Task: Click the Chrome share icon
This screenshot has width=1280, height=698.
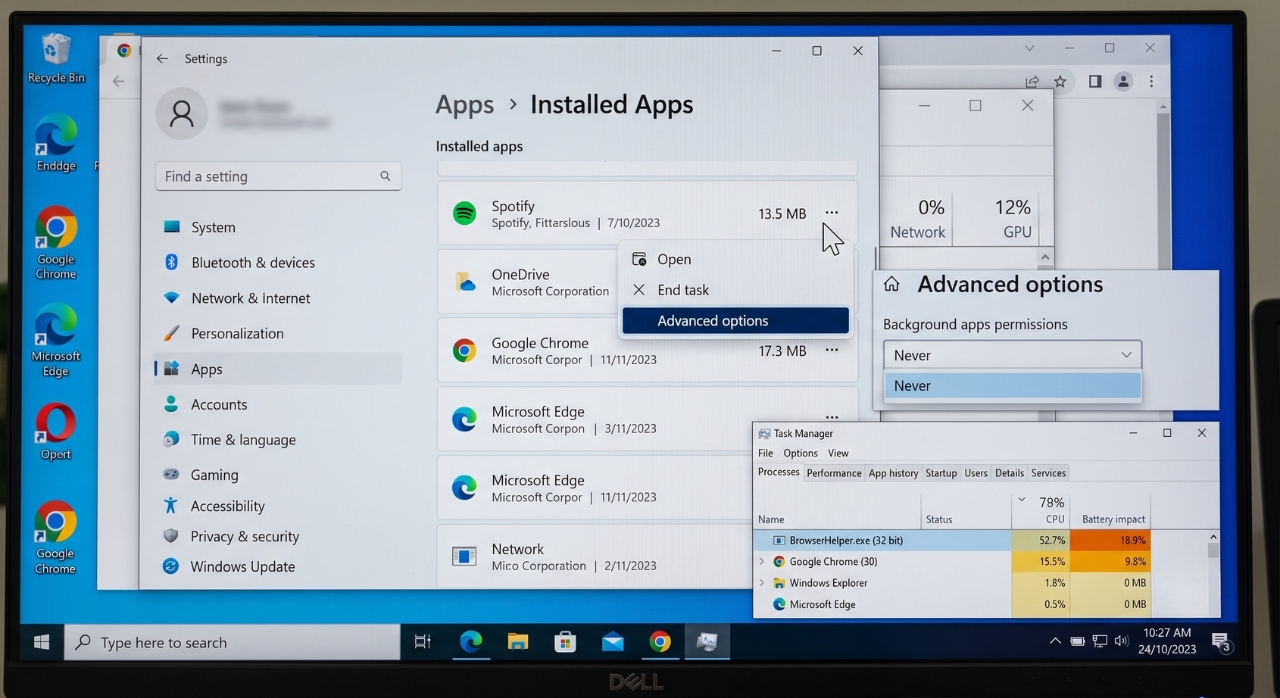Action: click(x=1032, y=81)
